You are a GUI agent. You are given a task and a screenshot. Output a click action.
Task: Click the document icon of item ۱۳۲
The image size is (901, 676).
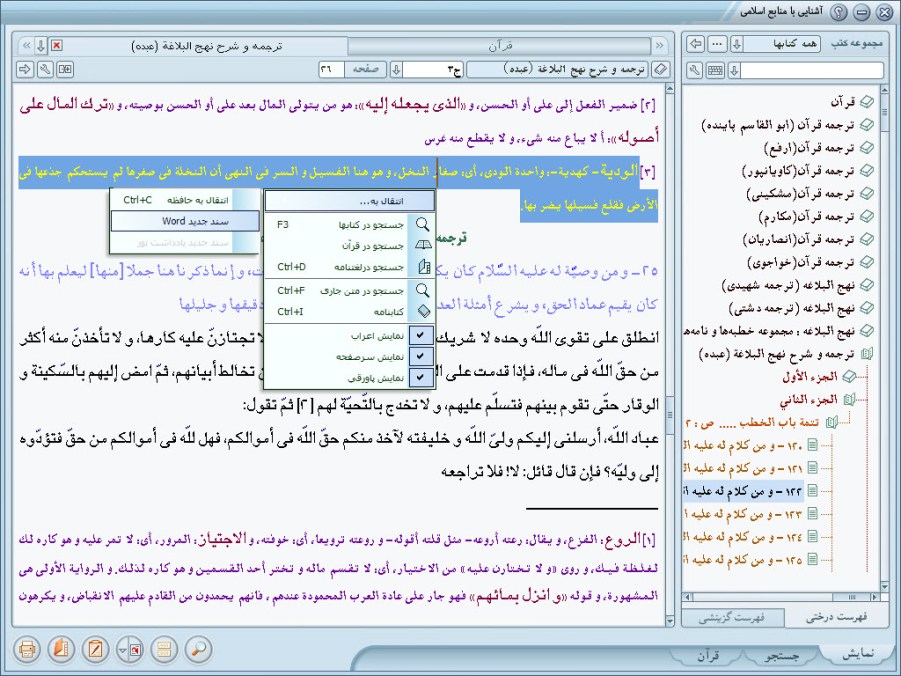(812, 490)
